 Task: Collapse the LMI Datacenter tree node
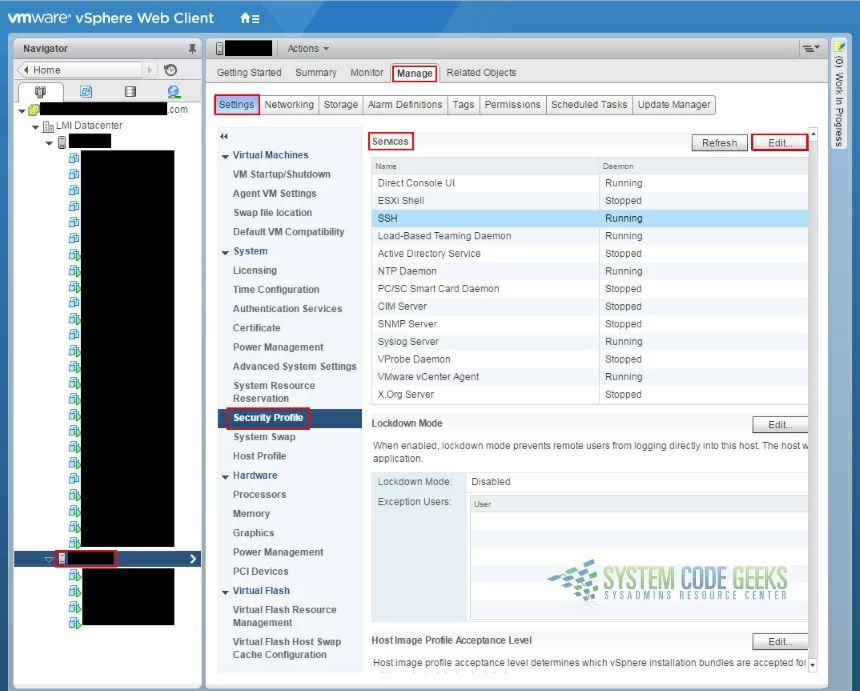coord(36,127)
